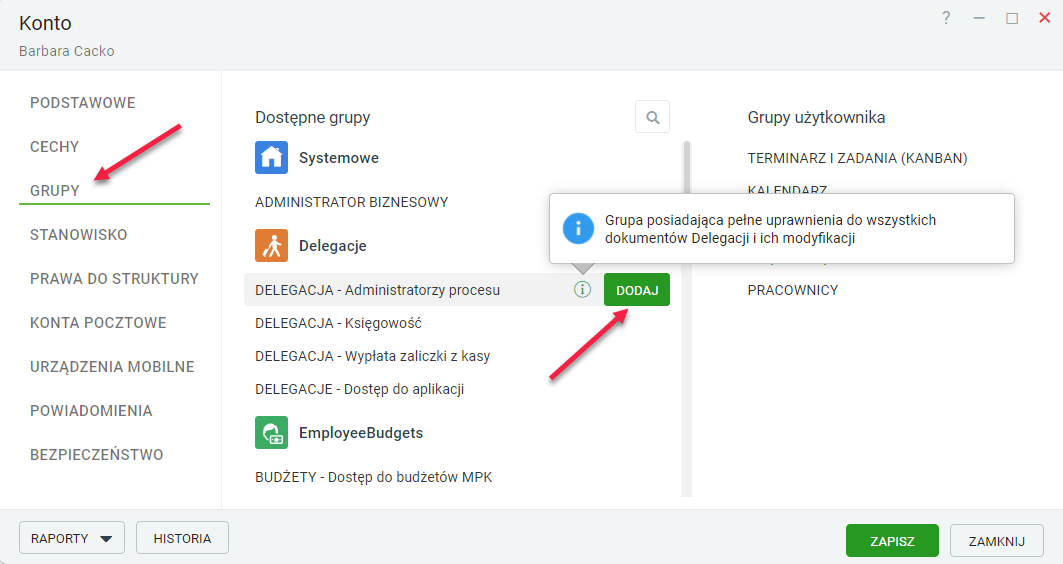The image size is (1063, 564).
Task: Click the EmployeeBudgets green icon
Action: click(x=271, y=432)
